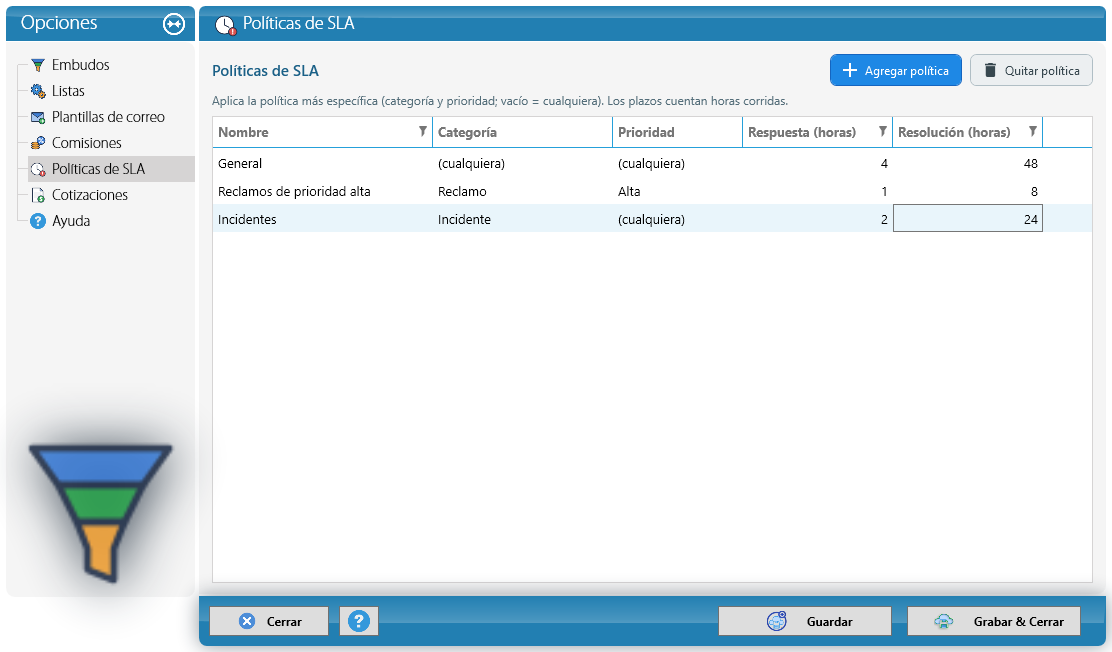Open the Nombre column filter
The width and height of the screenshot is (1112, 652).
click(x=423, y=131)
